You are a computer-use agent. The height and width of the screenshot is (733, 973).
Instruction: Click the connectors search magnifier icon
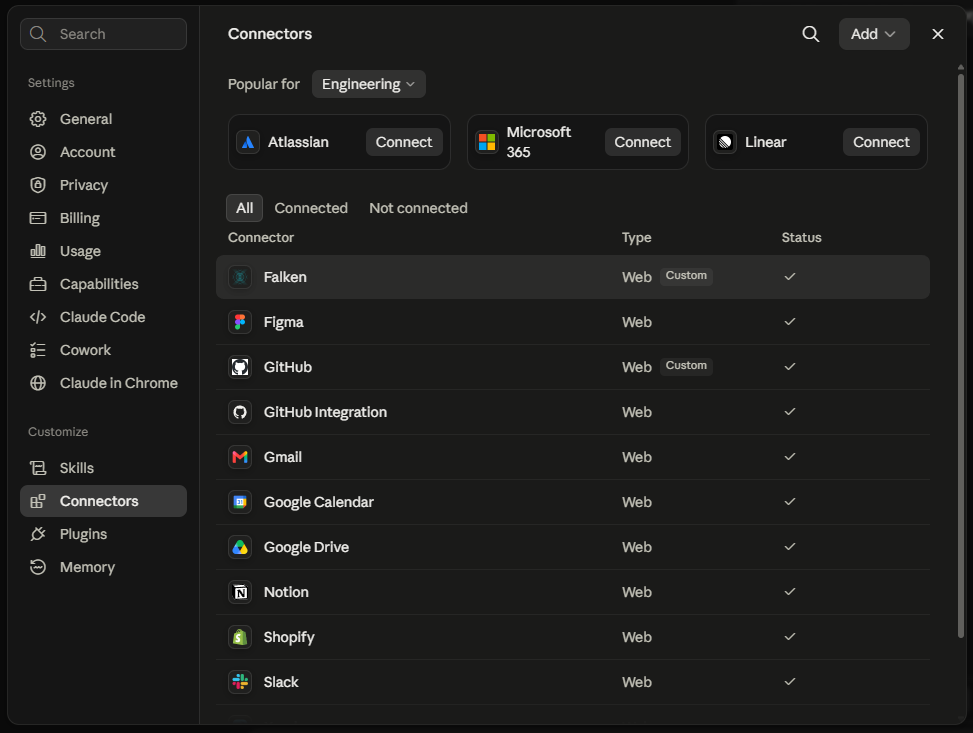pyautogui.click(x=810, y=34)
